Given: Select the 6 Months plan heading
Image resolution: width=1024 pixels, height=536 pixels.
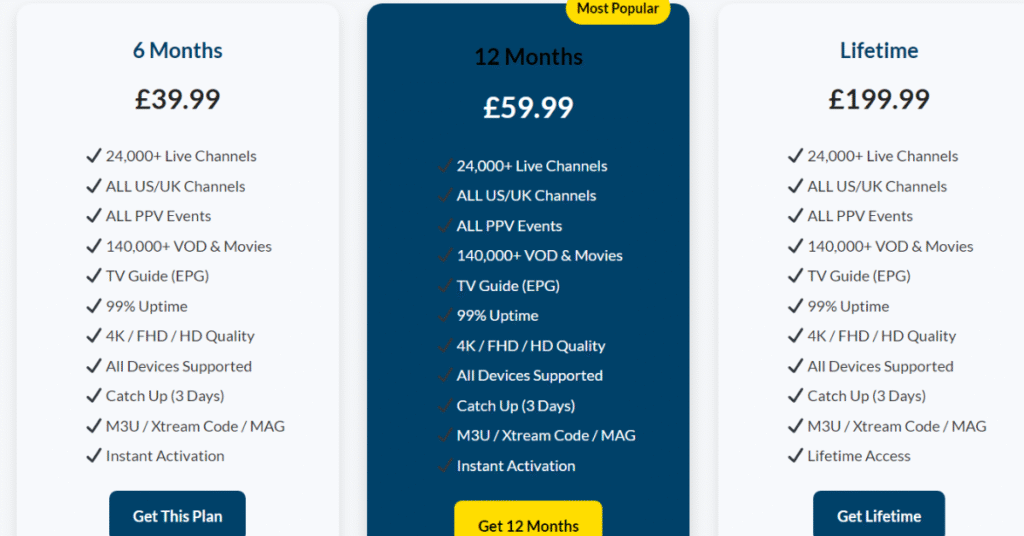Looking at the screenshot, I should tap(178, 50).
